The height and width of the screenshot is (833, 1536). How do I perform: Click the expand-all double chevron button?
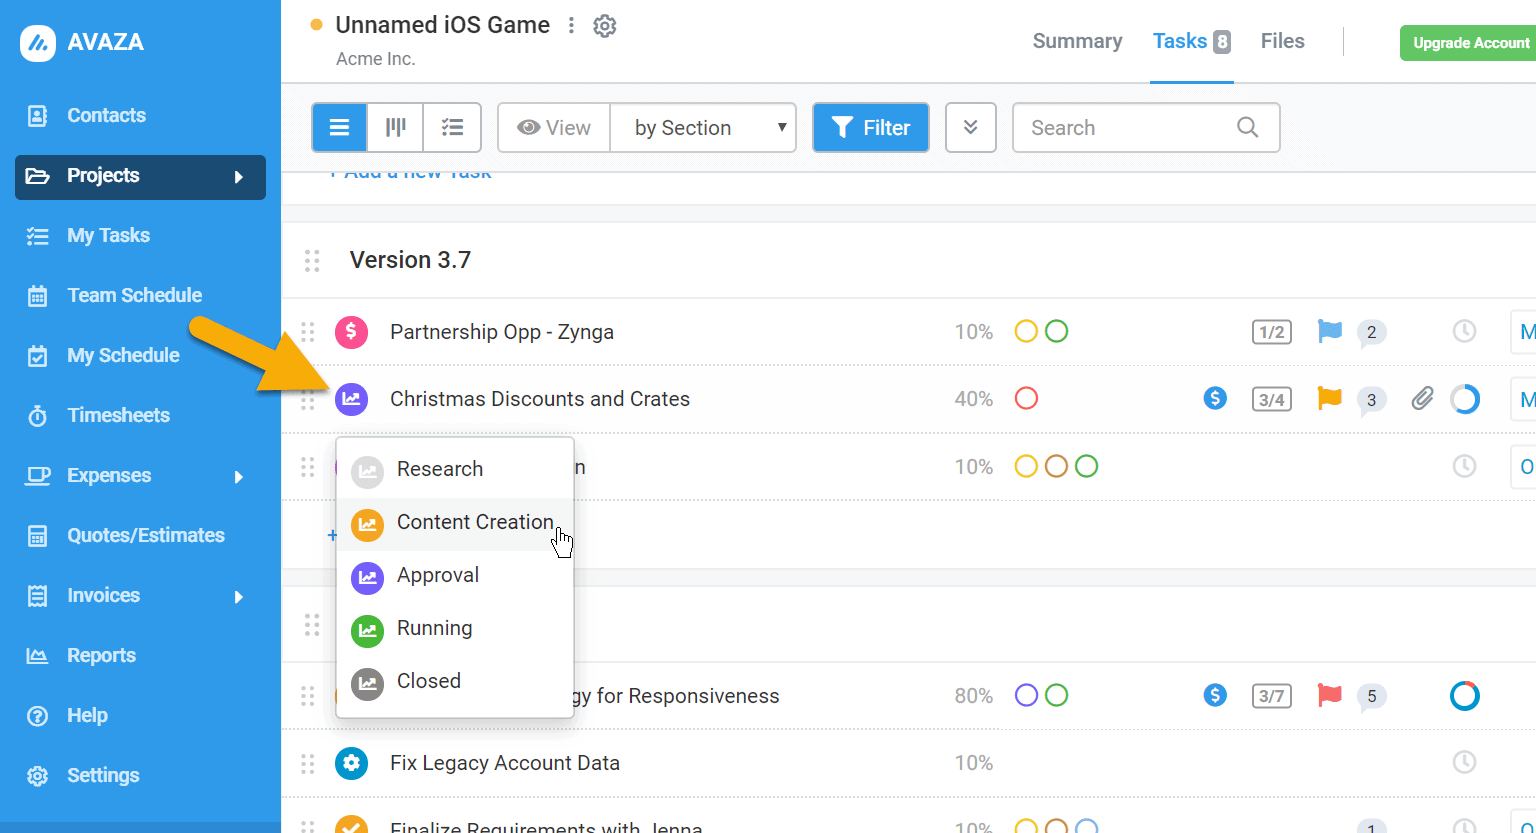point(970,127)
